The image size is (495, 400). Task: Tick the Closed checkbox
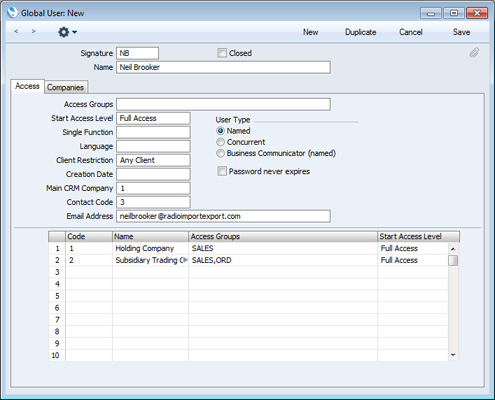(222, 53)
